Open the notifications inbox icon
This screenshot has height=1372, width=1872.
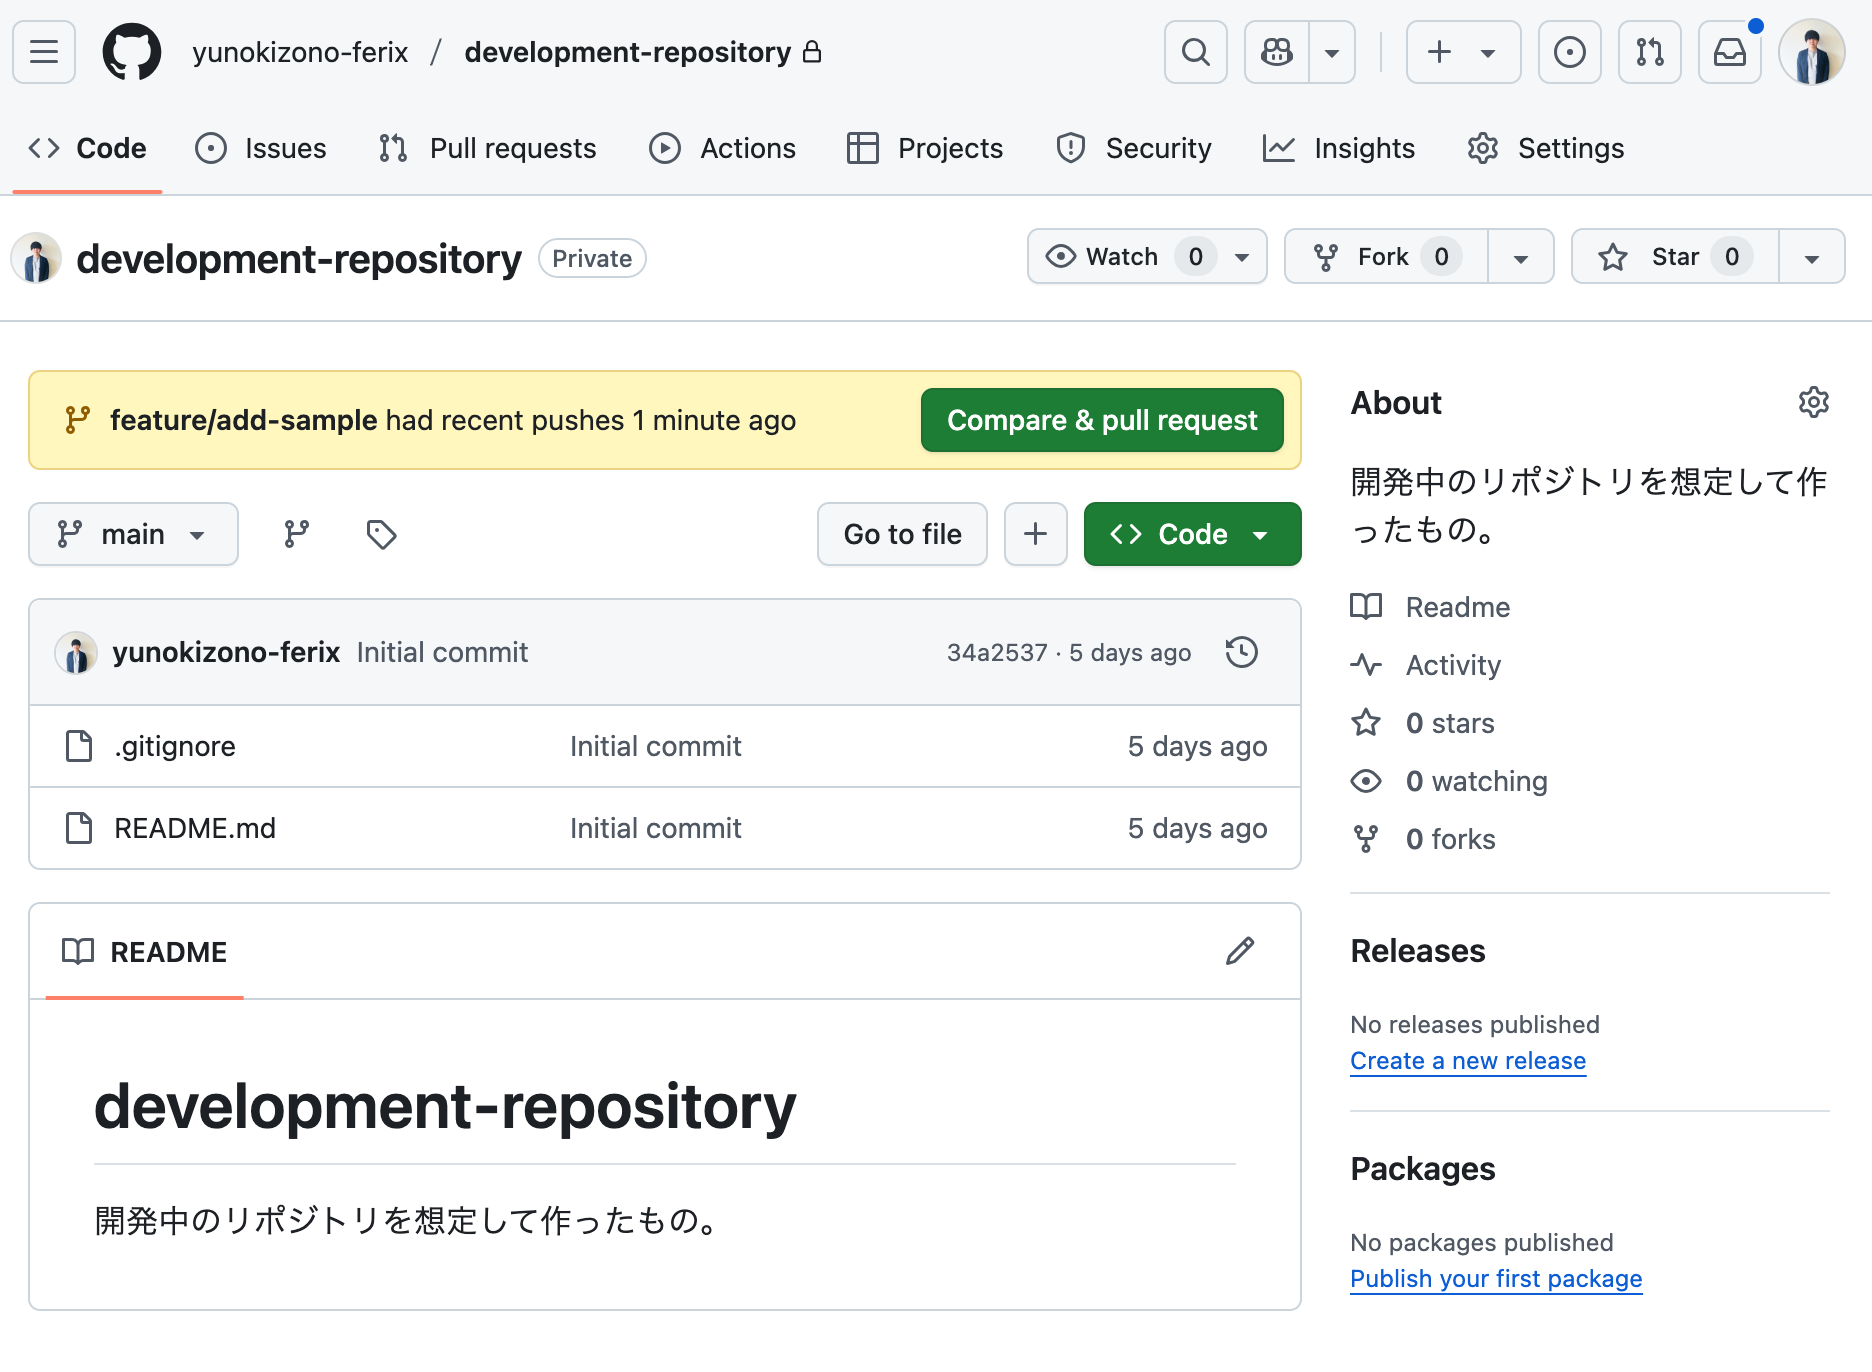1730,52
